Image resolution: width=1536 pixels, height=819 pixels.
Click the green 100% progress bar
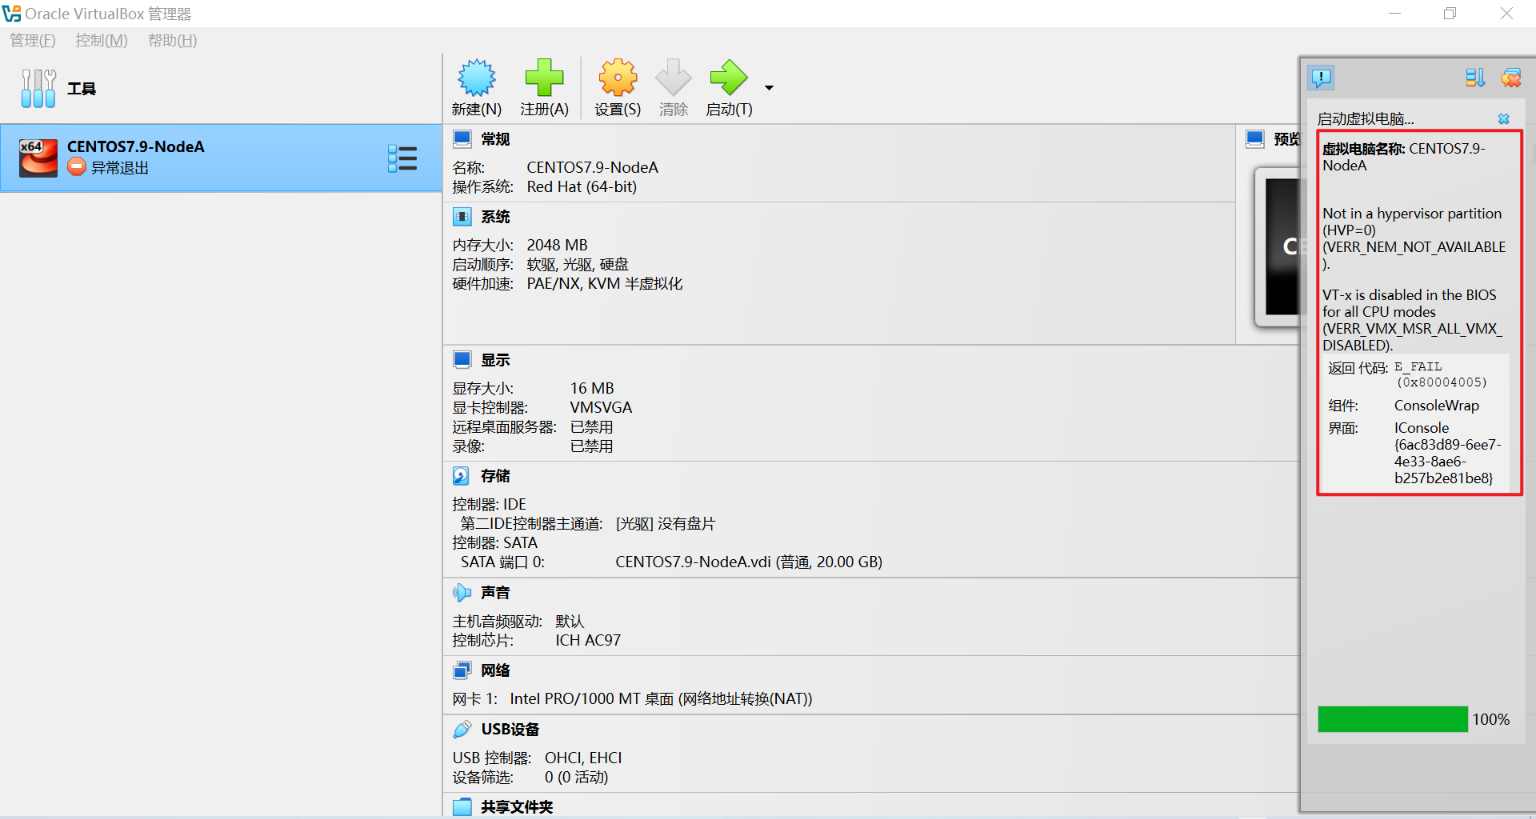(x=1393, y=719)
